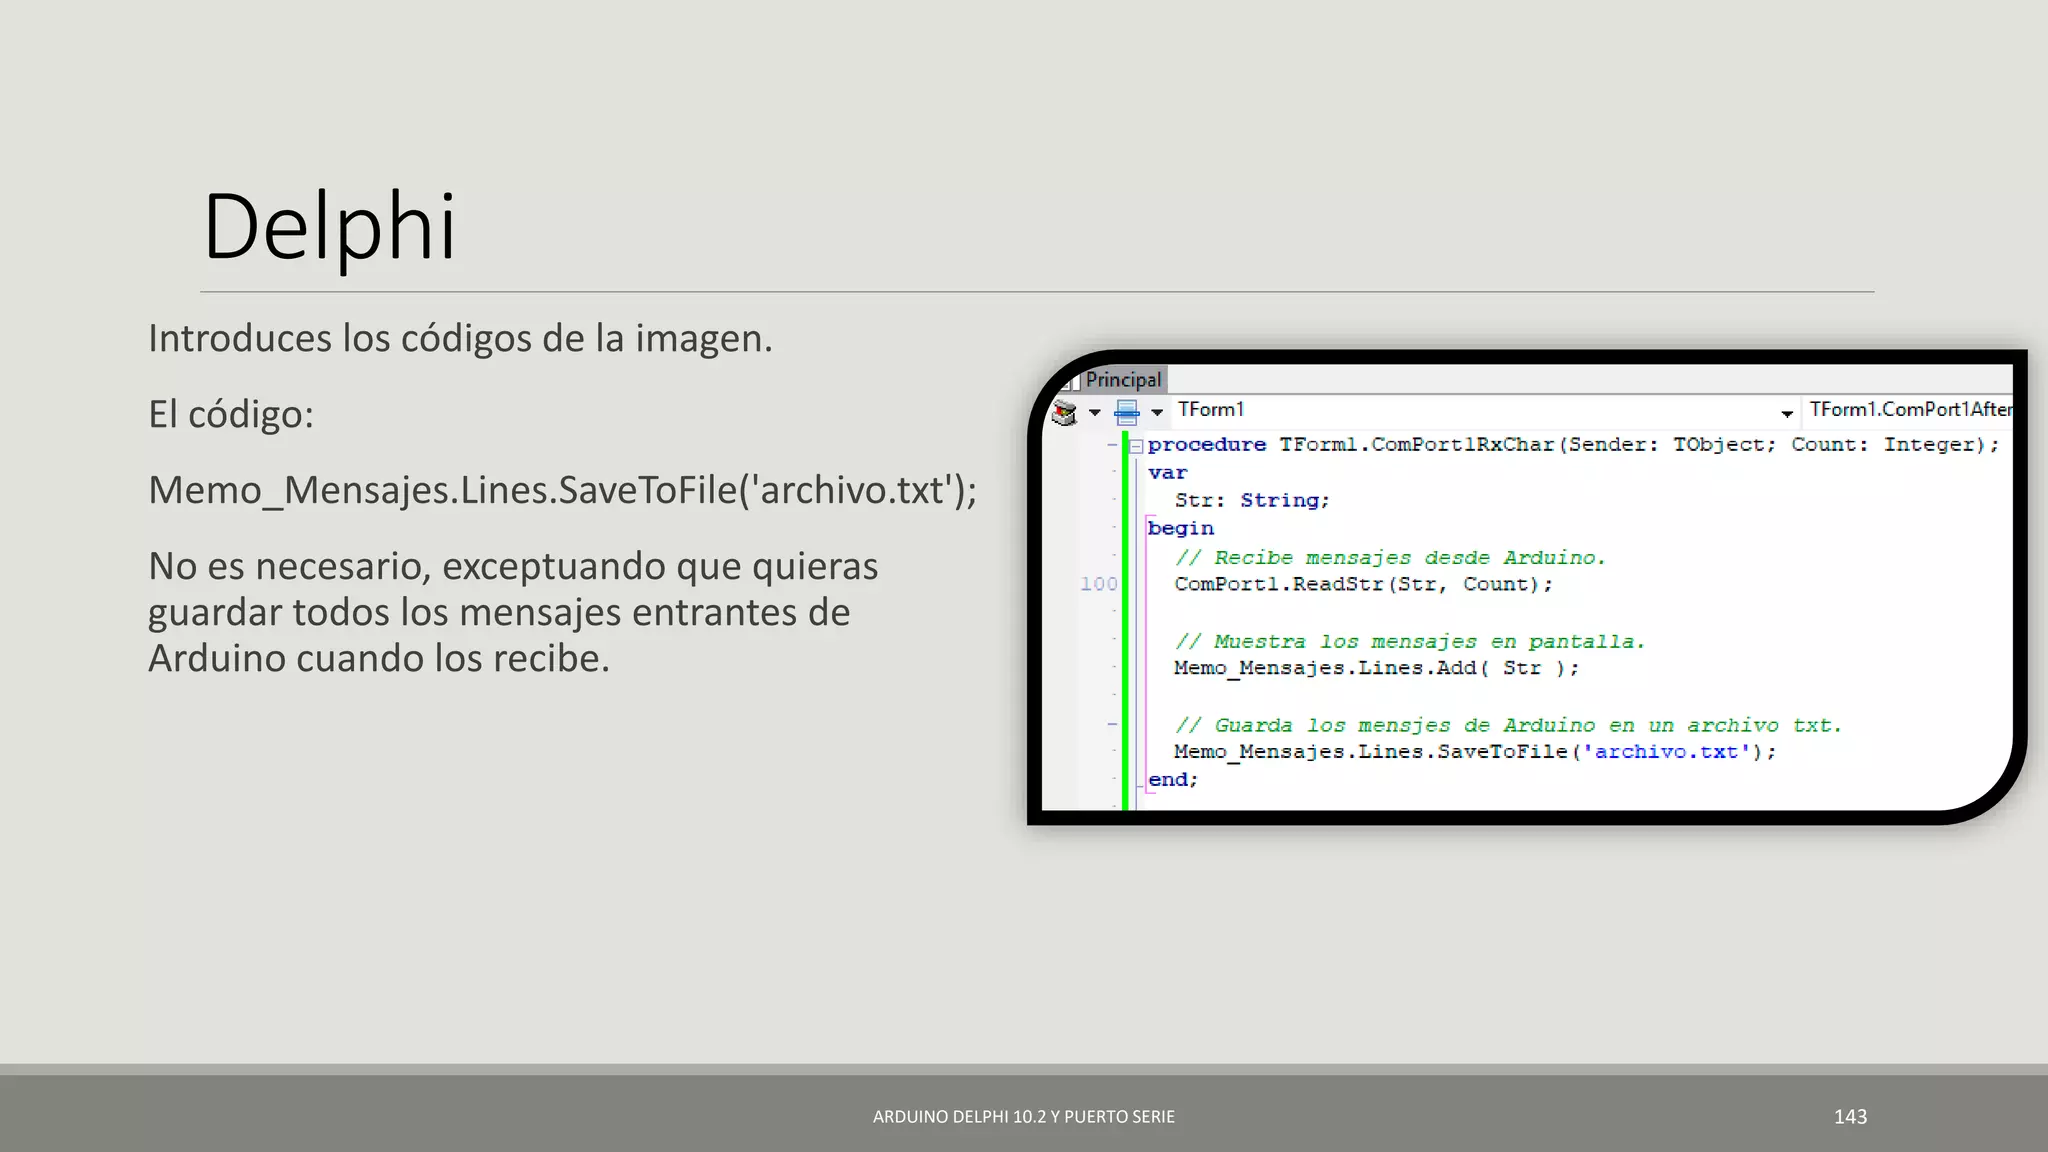Click the 'begin' keyword in the code
The width and height of the screenshot is (2048, 1152).
click(x=1181, y=528)
